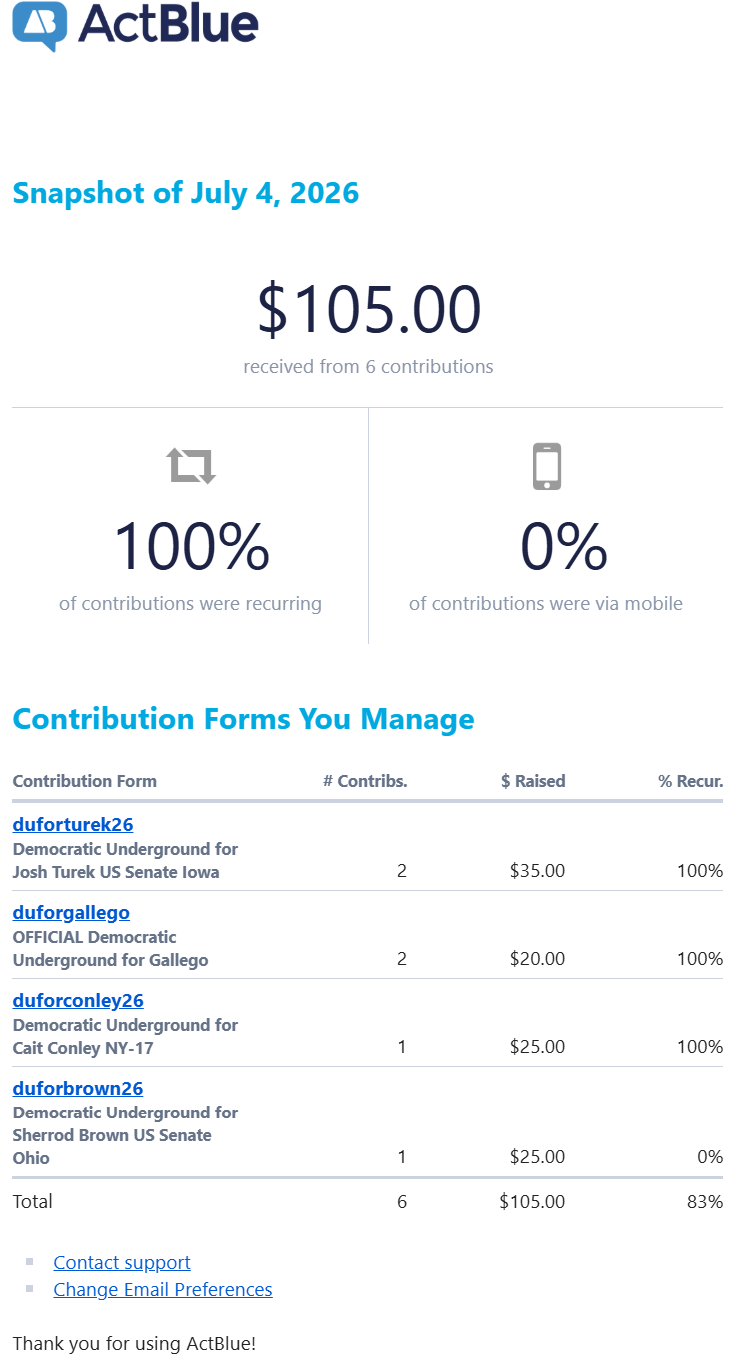Click the 0% via mobile figure
The width and height of the screenshot is (736, 1363).
[x=564, y=547]
